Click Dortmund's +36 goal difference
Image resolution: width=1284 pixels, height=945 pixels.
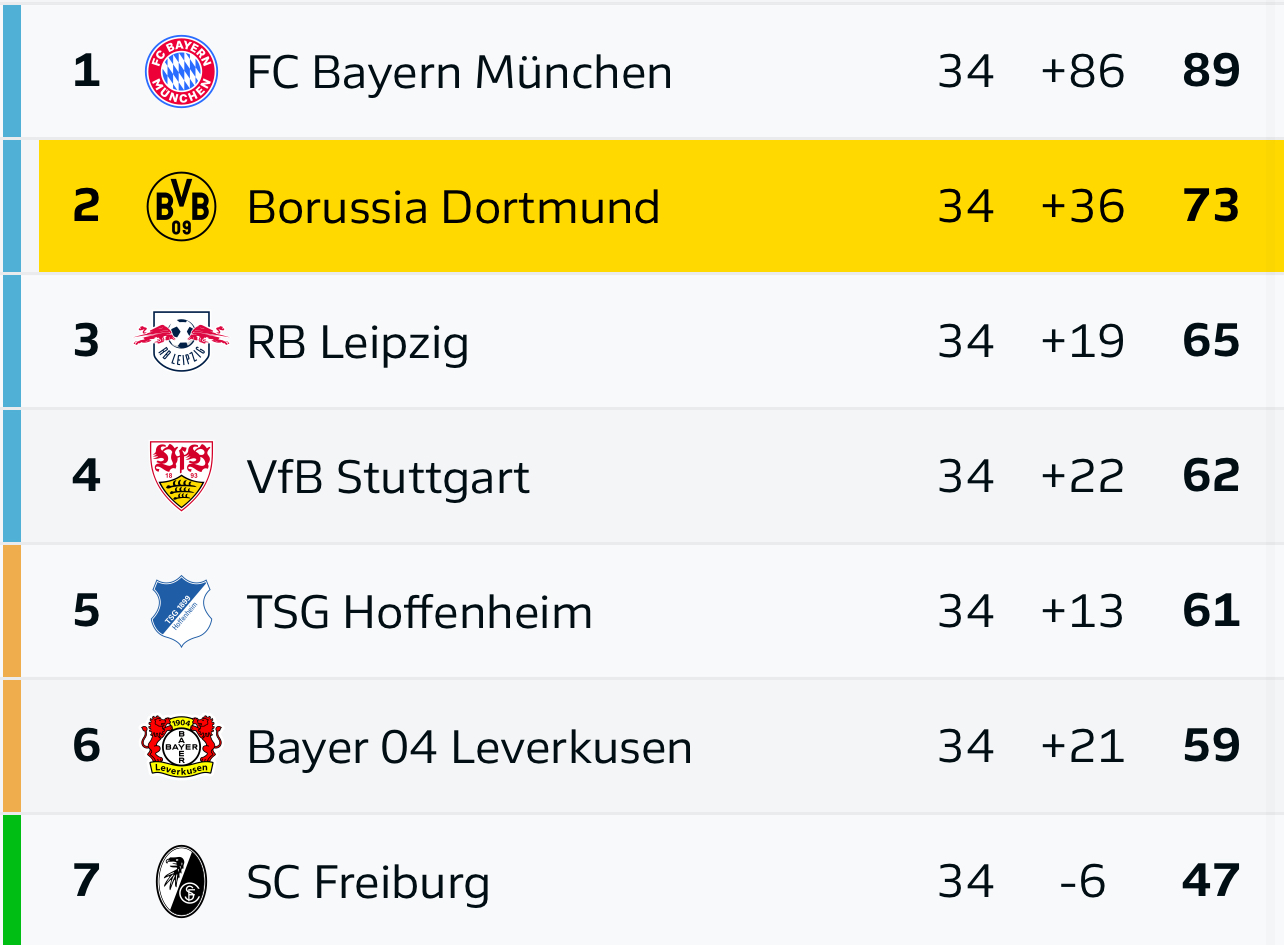(1082, 206)
